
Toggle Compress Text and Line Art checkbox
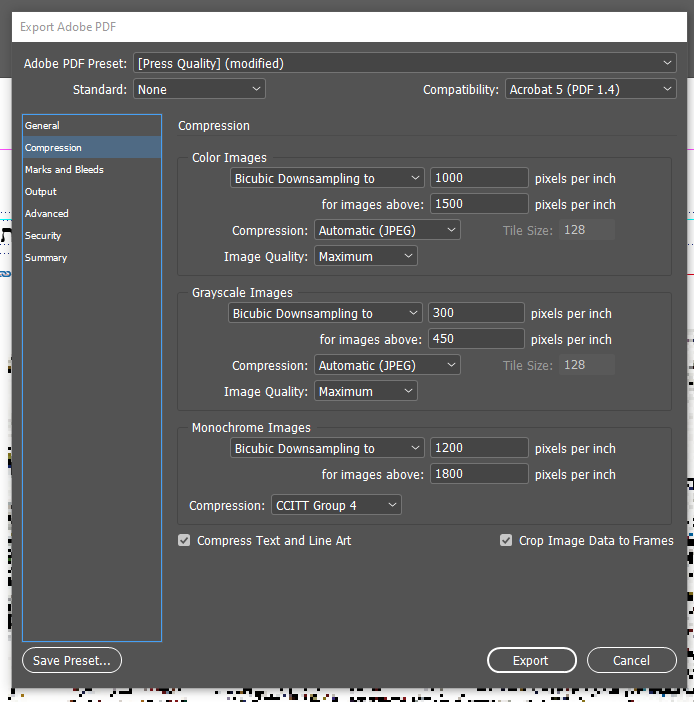[x=184, y=540]
